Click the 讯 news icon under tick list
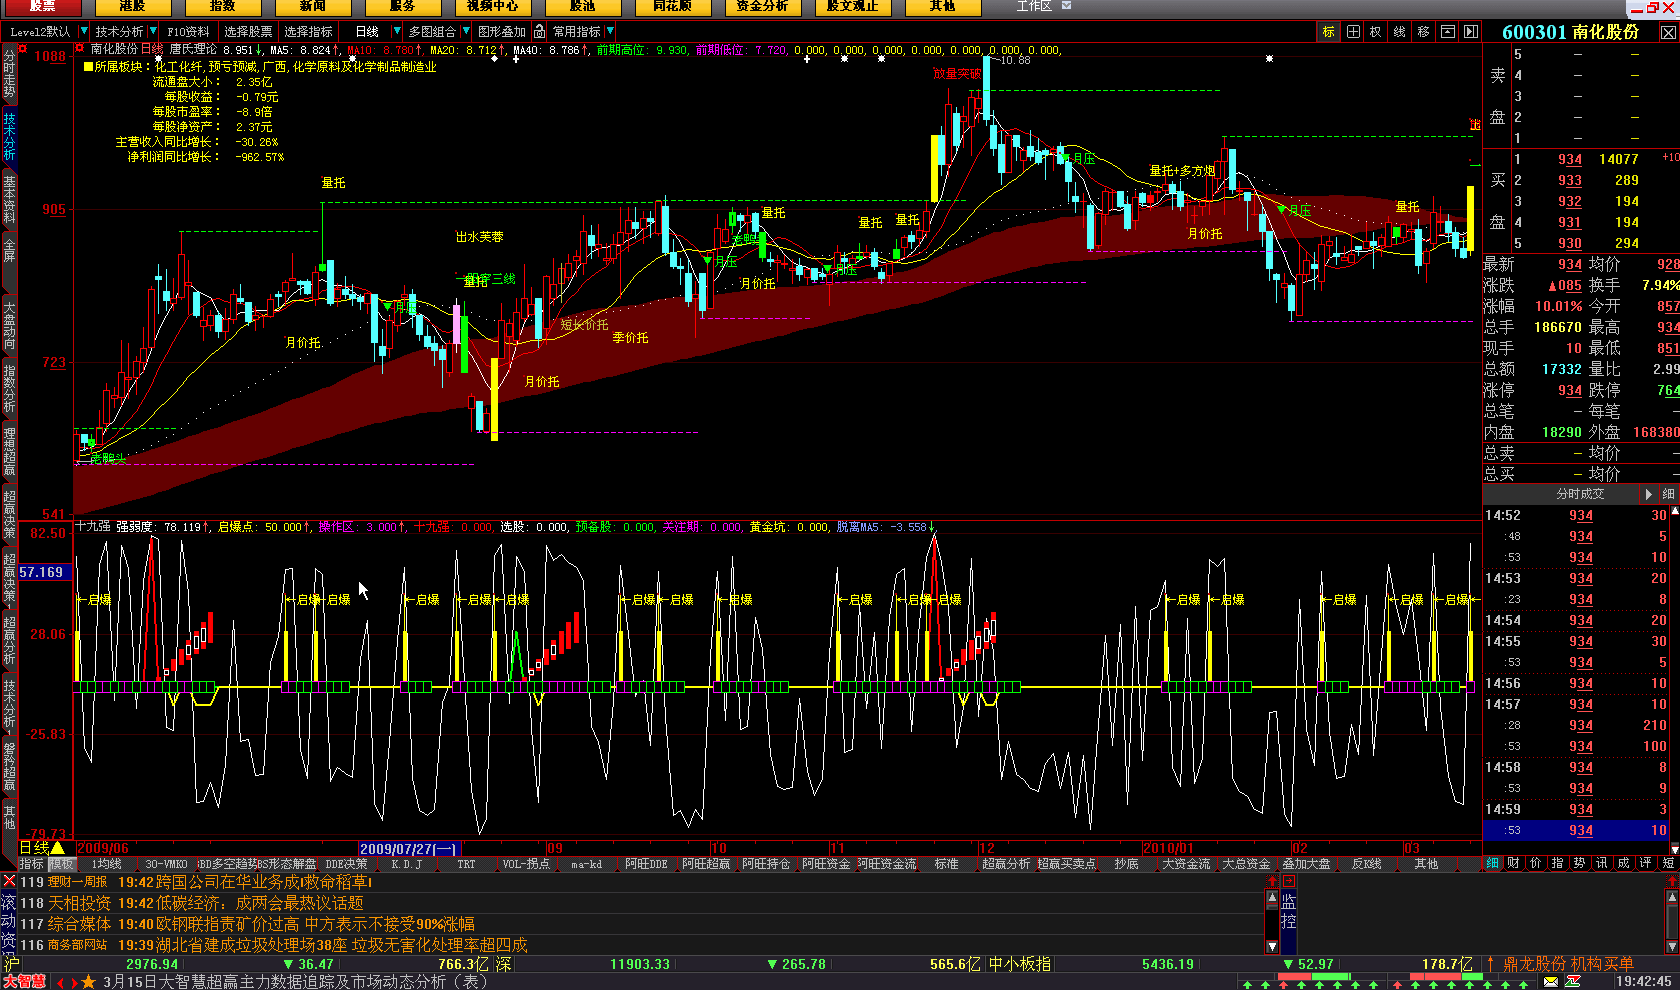The height and width of the screenshot is (990, 1680). 1602,863
